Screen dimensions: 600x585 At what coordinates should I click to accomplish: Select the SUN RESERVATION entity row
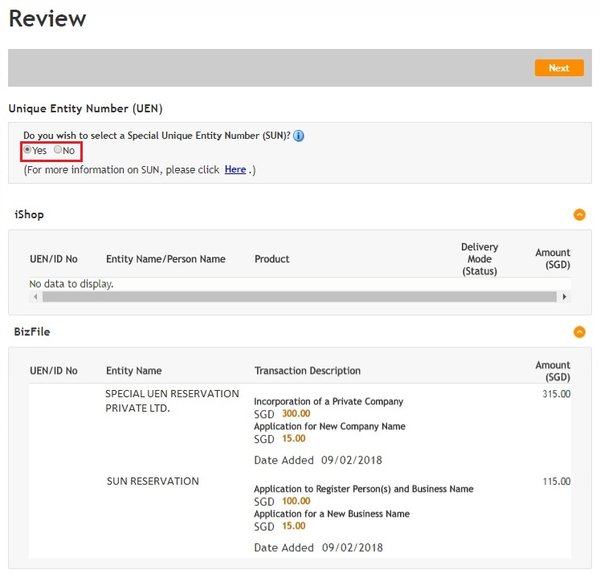[x=152, y=481]
